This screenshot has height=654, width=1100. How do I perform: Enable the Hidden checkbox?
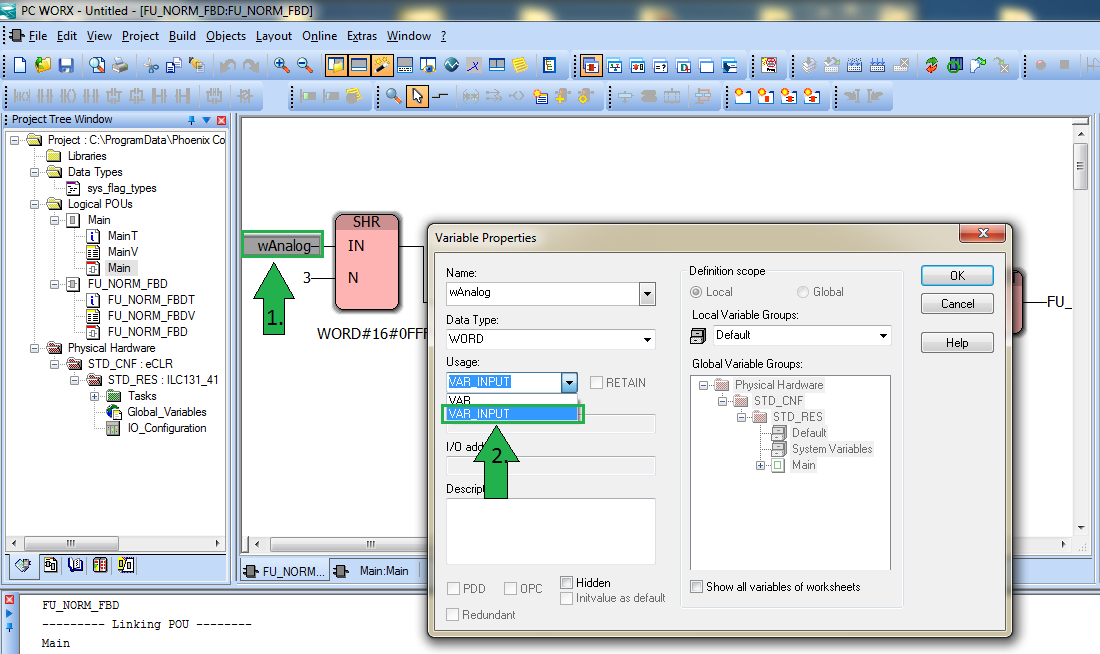click(x=567, y=582)
